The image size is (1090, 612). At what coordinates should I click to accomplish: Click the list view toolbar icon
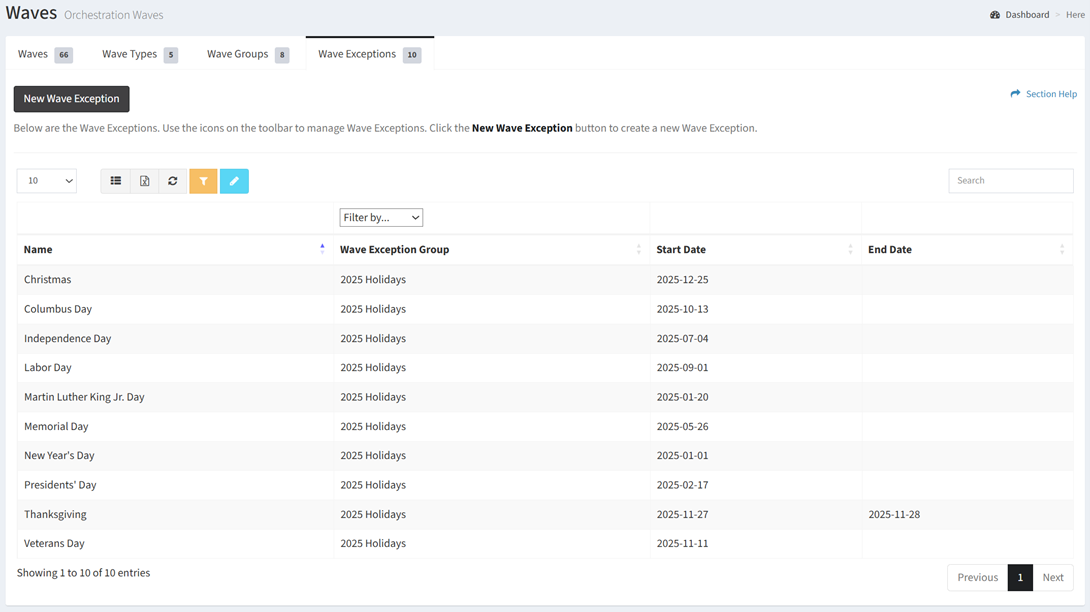click(116, 181)
